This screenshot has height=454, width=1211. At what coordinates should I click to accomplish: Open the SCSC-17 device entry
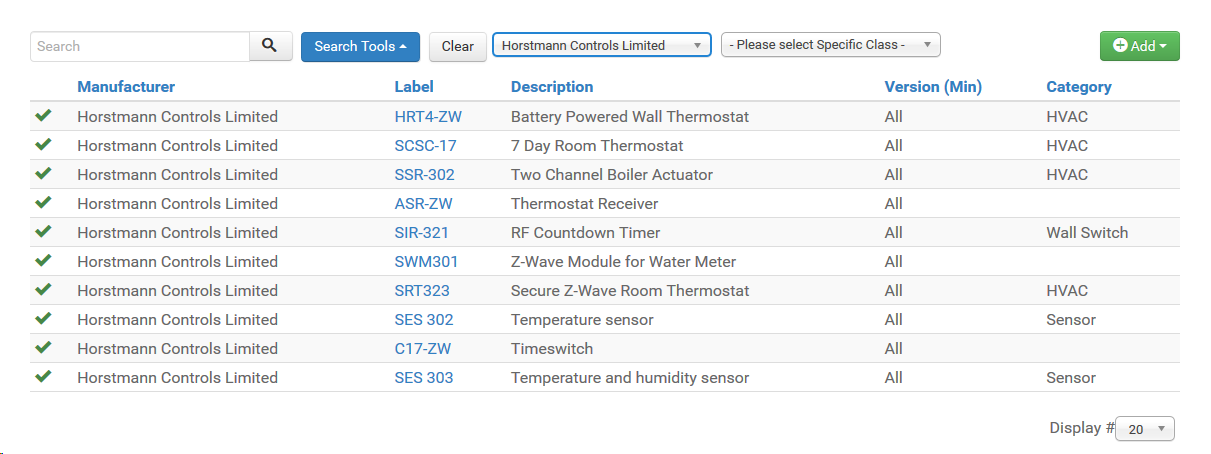coord(425,145)
